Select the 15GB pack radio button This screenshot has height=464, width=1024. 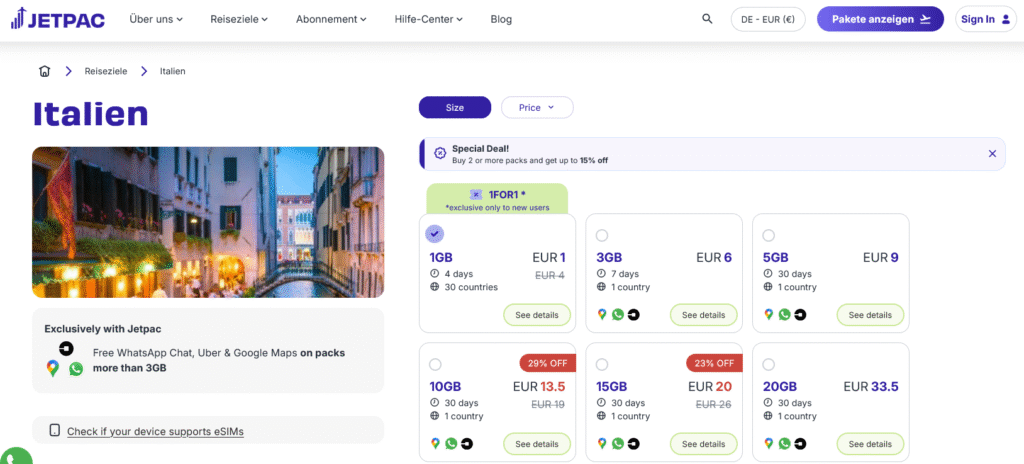pos(601,364)
